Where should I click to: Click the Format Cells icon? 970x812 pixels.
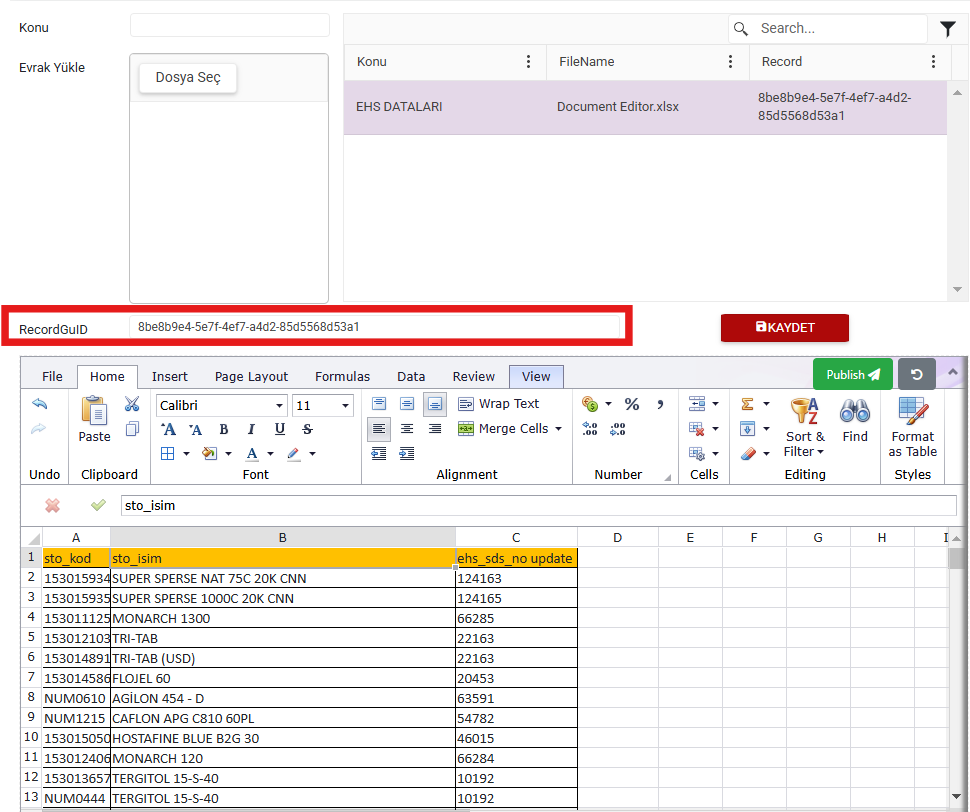[697, 454]
